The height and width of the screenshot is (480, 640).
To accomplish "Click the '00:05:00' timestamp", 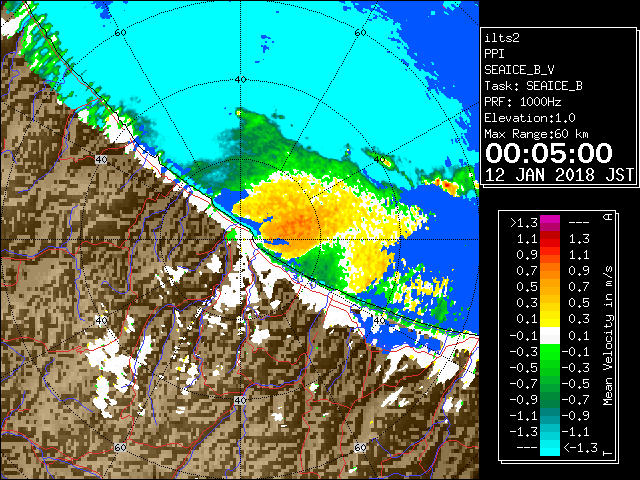I will click(549, 153).
